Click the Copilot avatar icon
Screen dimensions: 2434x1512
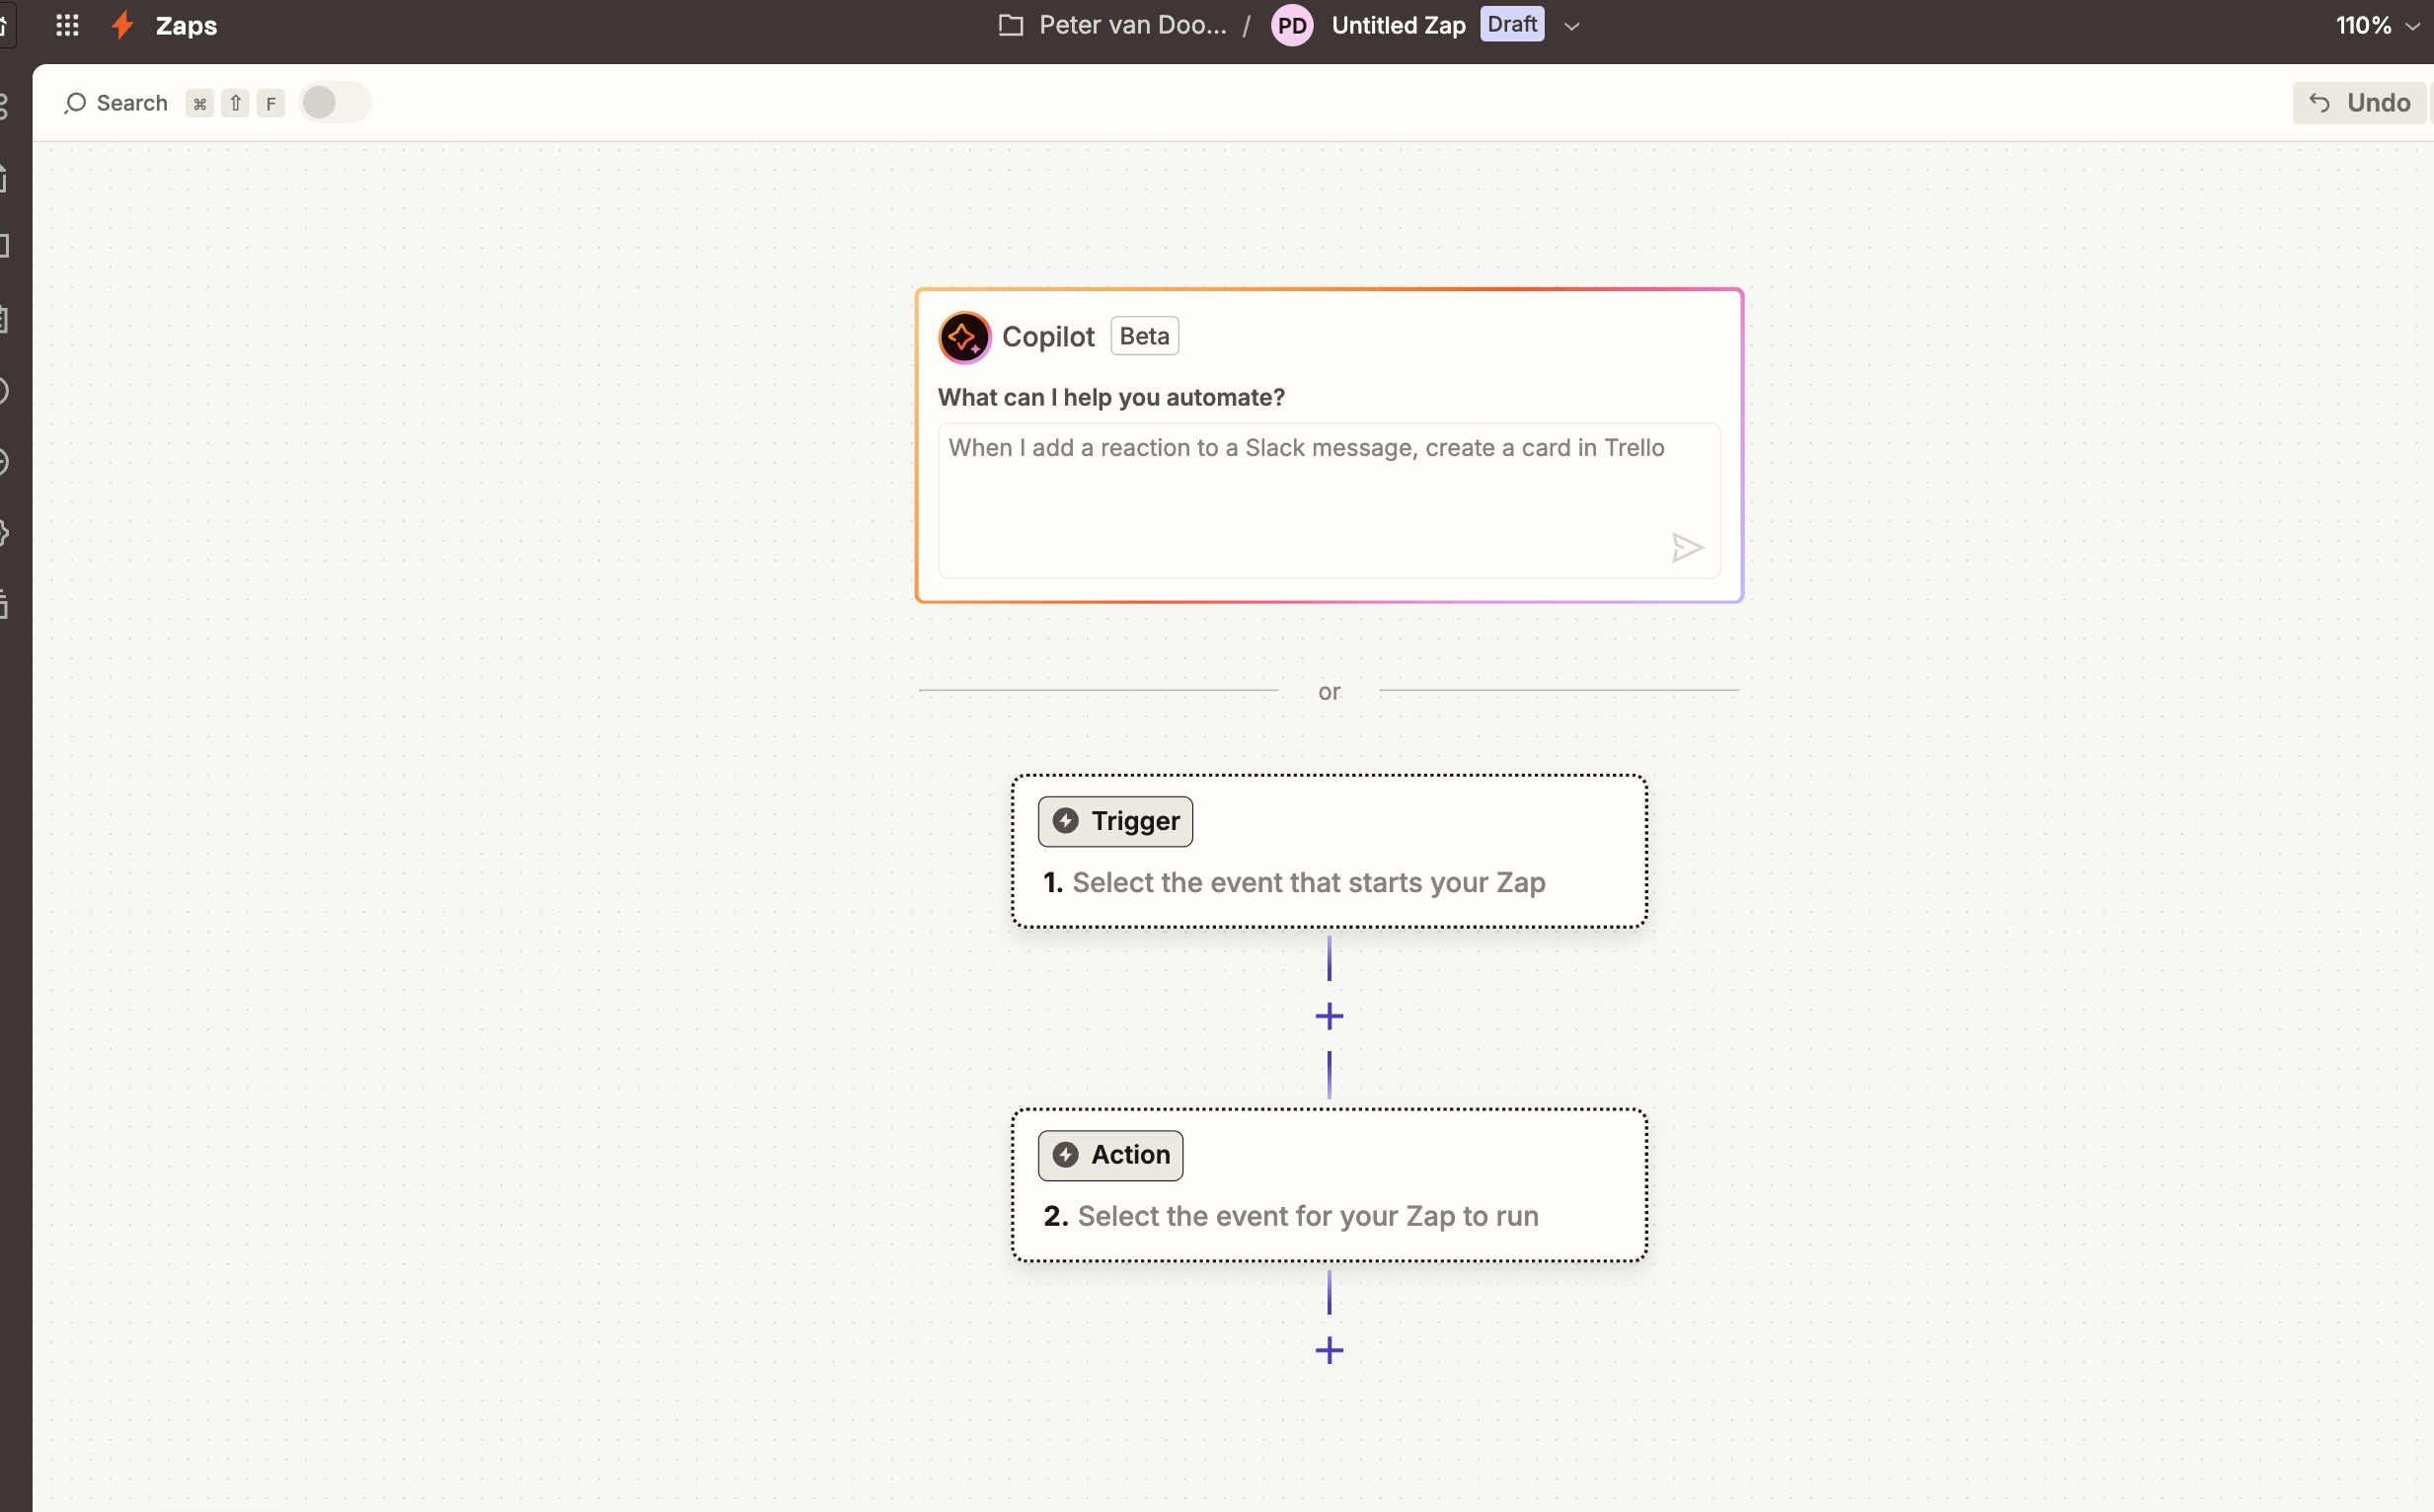(964, 337)
